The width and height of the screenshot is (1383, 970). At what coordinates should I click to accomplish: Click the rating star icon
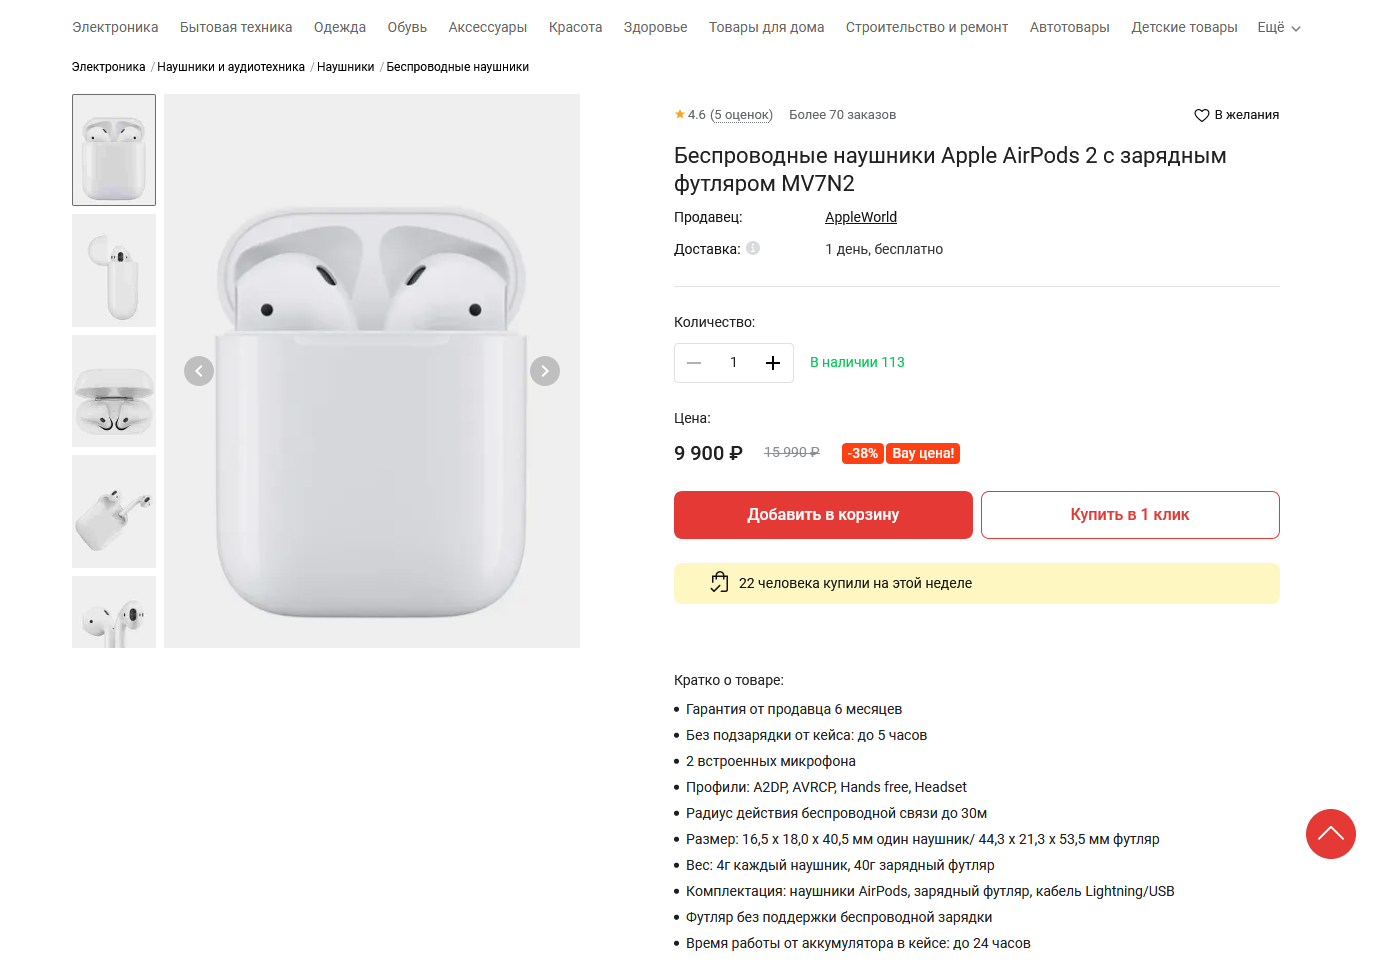pos(680,115)
